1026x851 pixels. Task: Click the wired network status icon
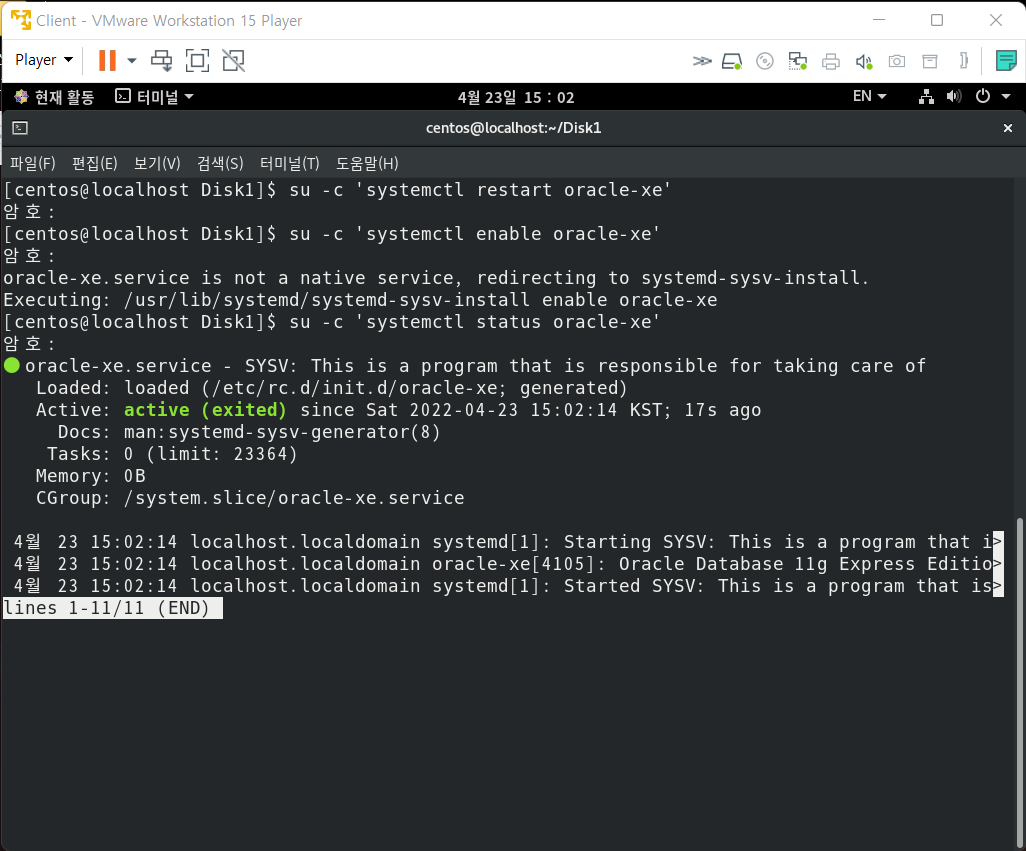click(x=926, y=97)
